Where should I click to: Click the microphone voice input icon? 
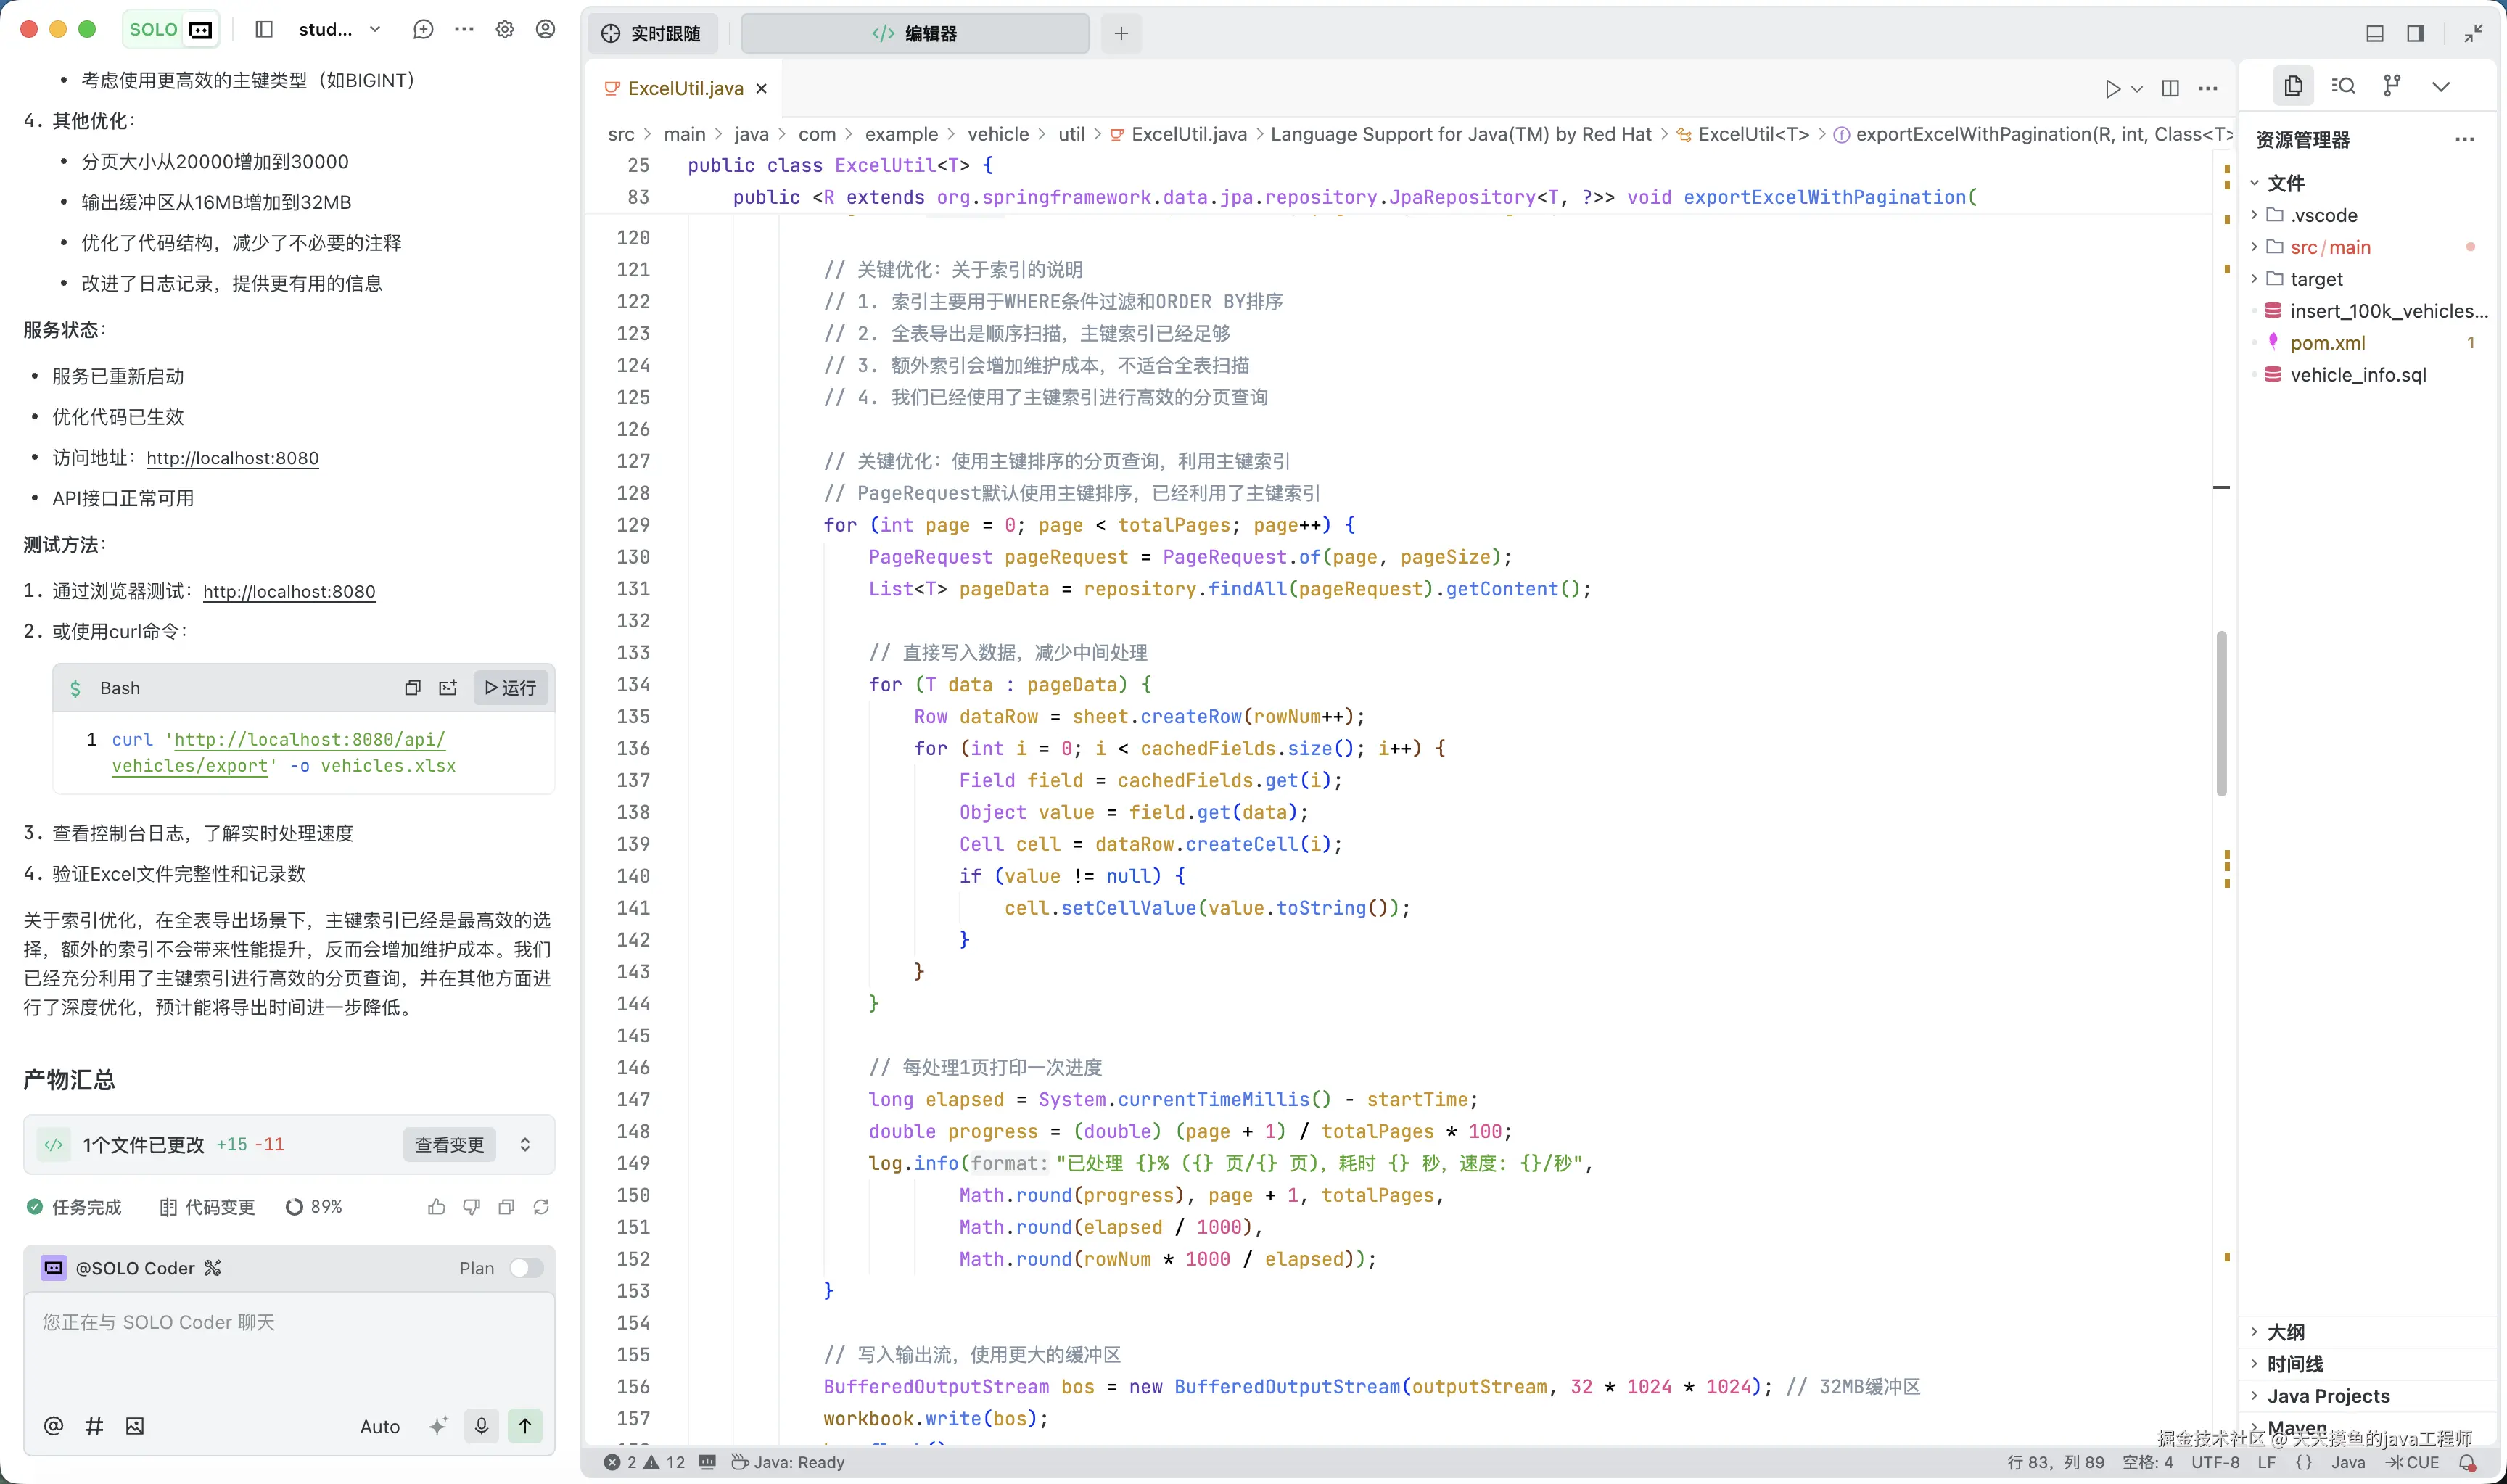[481, 1426]
